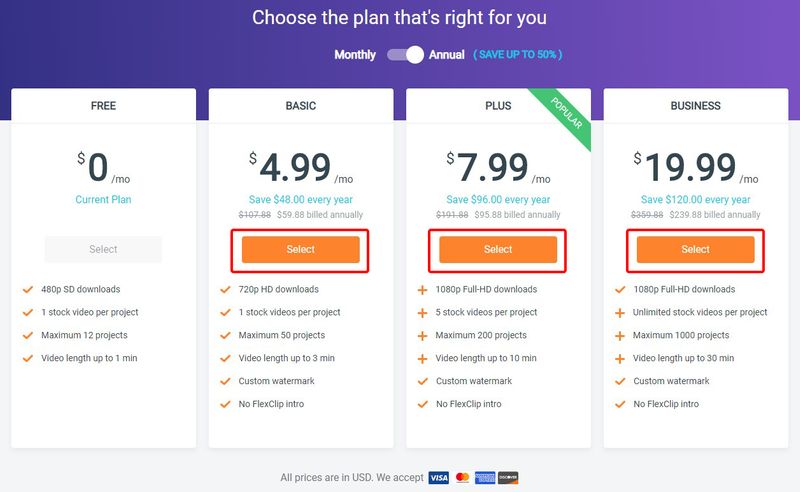The width and height of the screenshot is (800, 492).
Task: Click checkmark beside 720p HD downloads
Action: click(225, 289)
